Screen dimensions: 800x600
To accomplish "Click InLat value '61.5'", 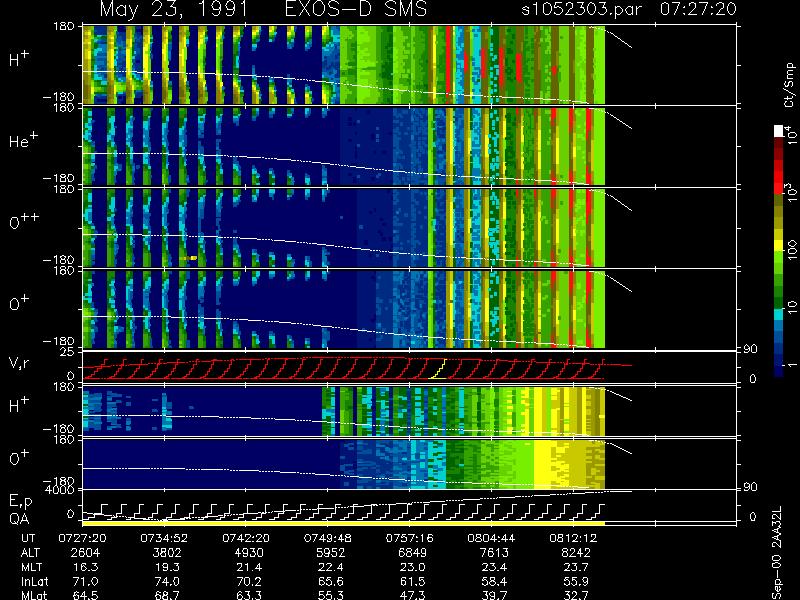I will [x=412, y=581].
